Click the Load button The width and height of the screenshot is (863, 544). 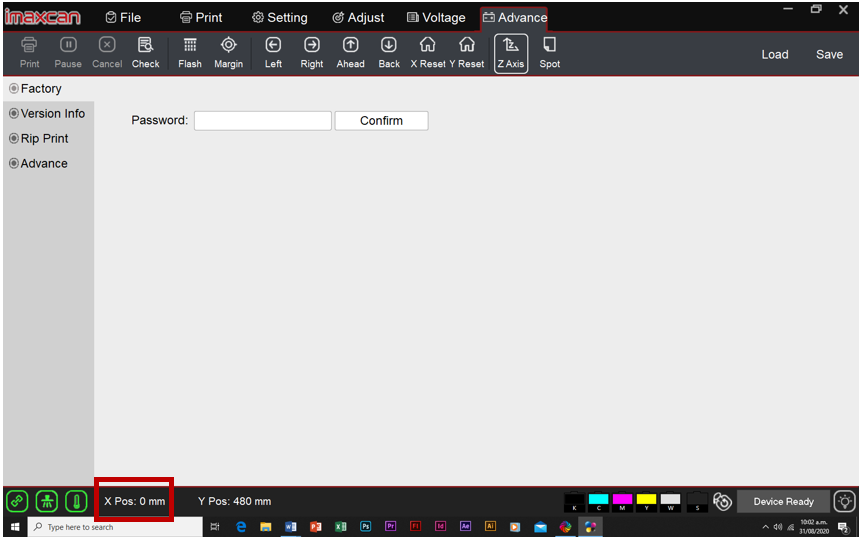click(x=775, y=55)
